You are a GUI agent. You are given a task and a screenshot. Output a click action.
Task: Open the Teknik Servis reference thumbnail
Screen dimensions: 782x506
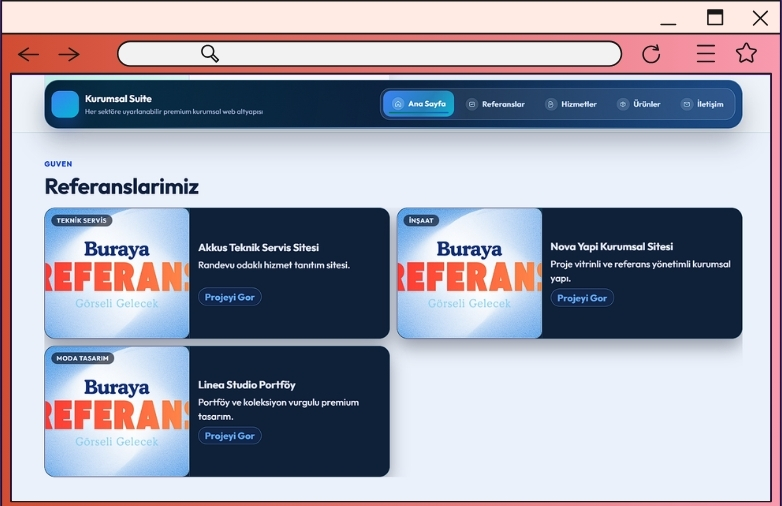tap(117, 273)
